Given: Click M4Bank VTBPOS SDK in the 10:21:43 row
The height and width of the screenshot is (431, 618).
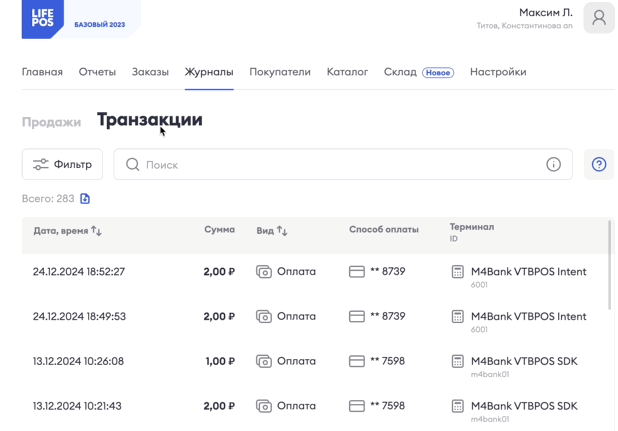Looking at the screenshot, I should pos(524,406).
